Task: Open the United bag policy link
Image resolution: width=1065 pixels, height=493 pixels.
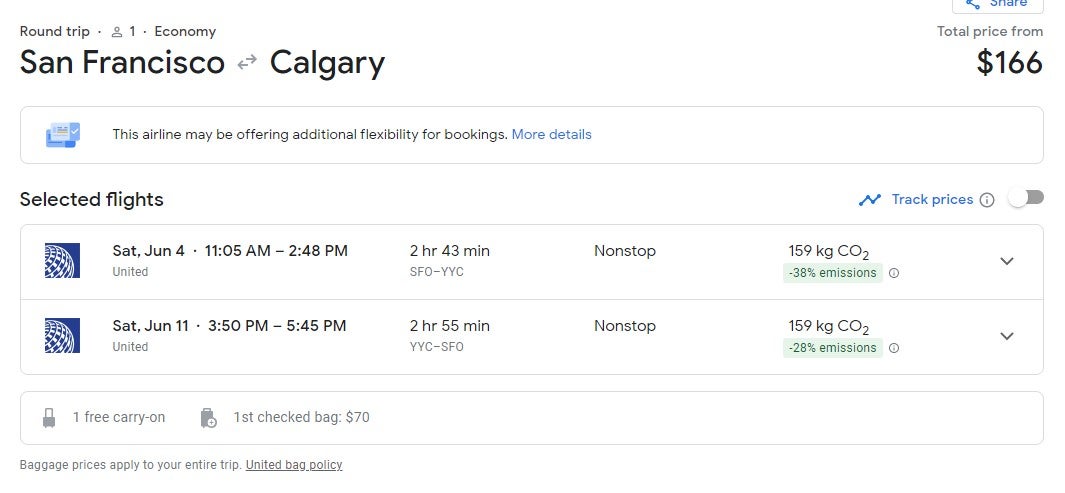Action: (294, 465)
